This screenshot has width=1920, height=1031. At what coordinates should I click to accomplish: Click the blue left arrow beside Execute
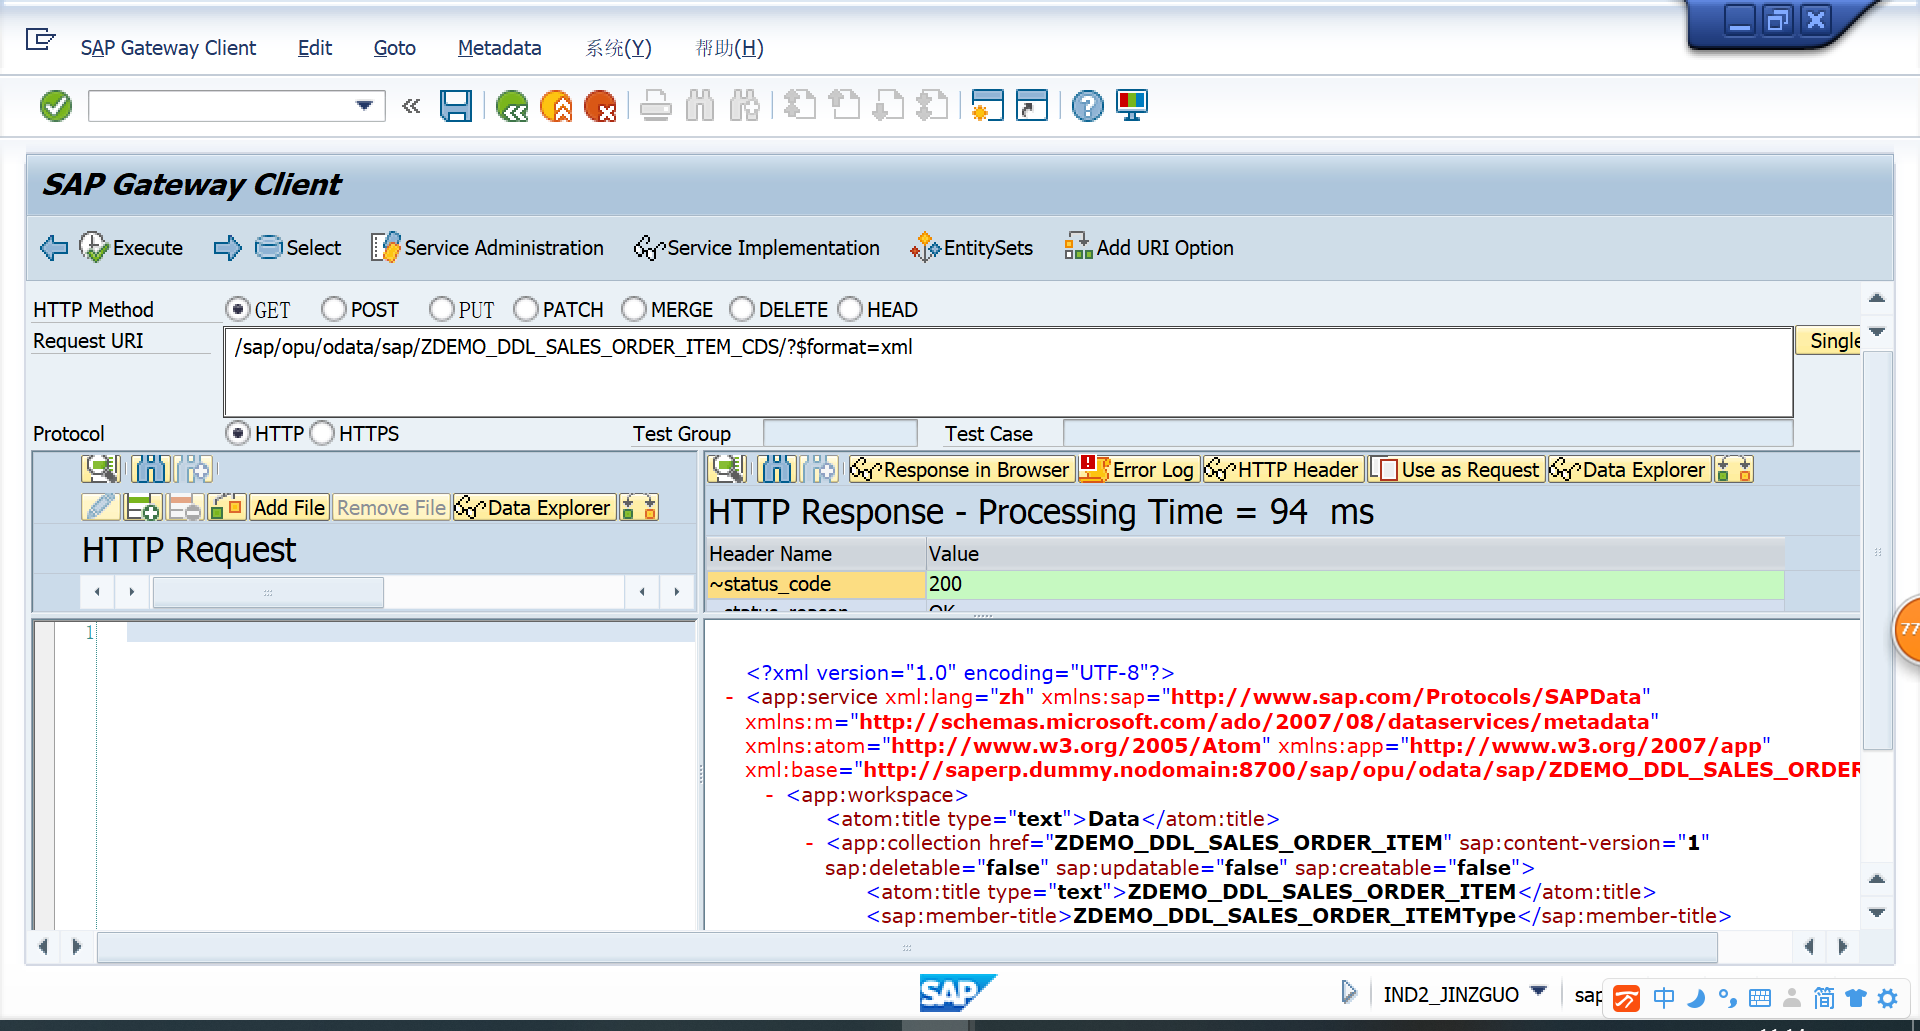click(54, 247)
